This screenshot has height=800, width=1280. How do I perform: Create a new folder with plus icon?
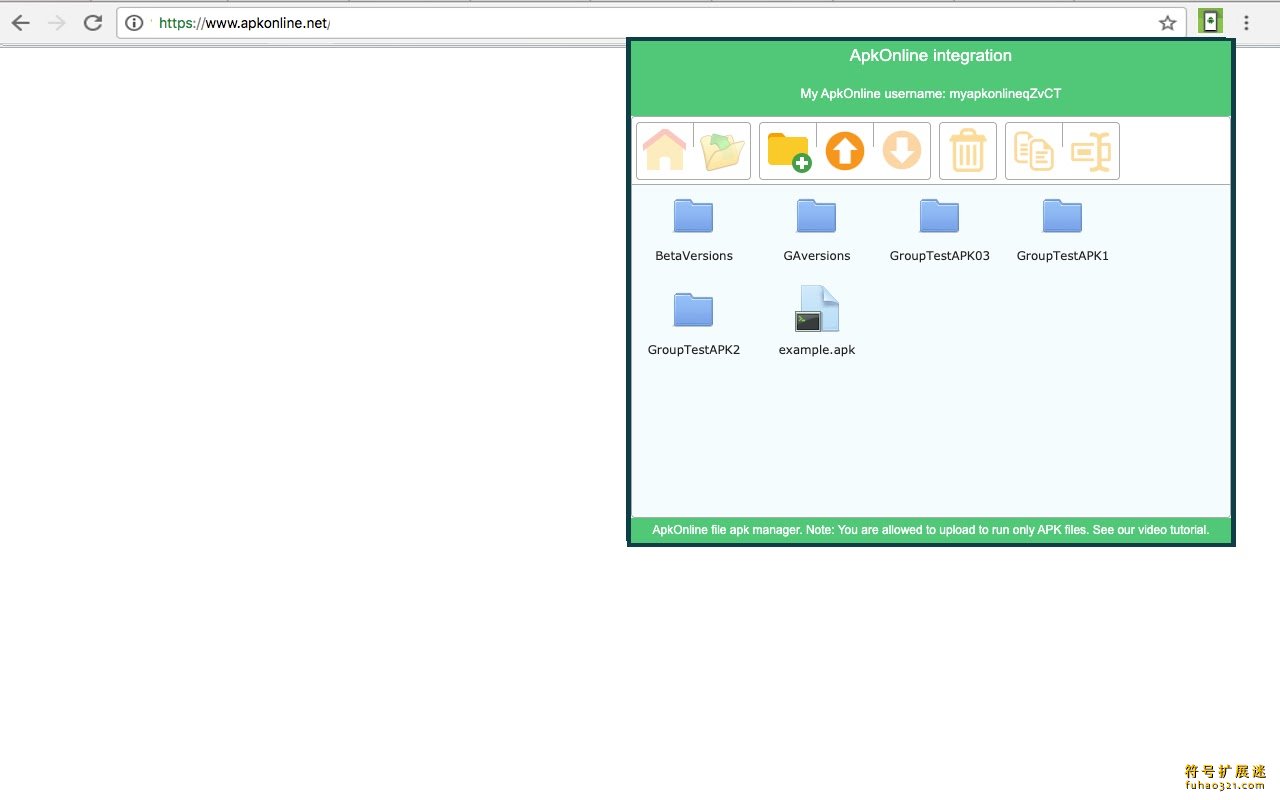click(x=788, y=151)
